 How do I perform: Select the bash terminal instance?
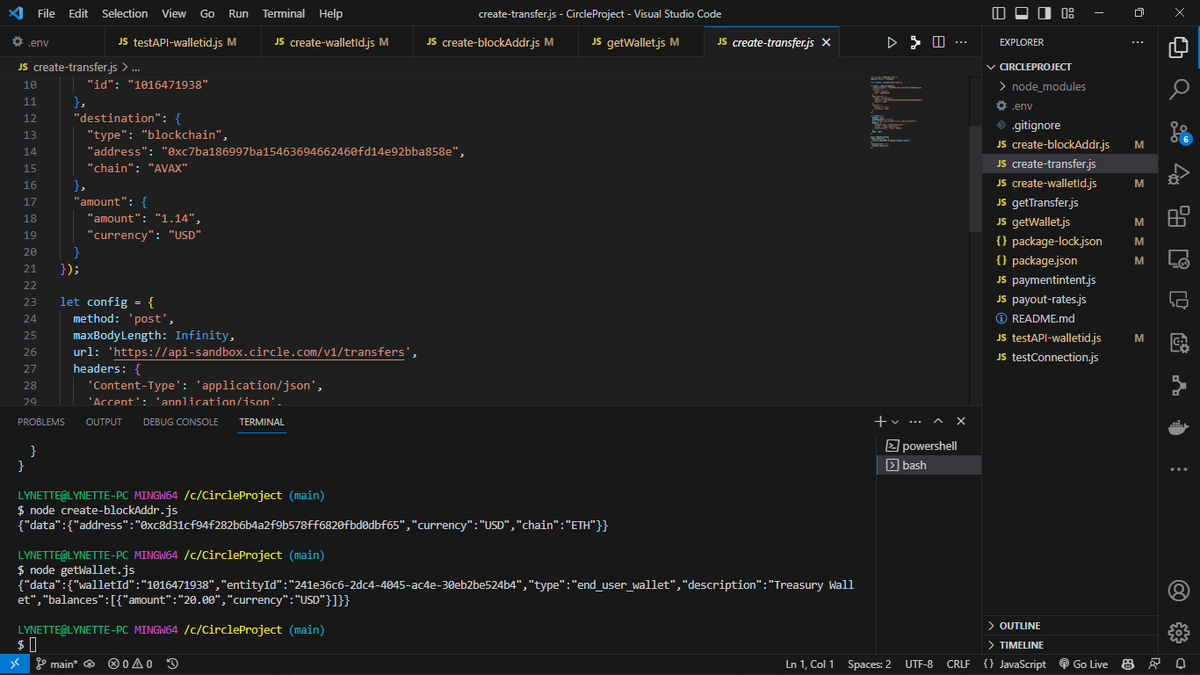929,465
